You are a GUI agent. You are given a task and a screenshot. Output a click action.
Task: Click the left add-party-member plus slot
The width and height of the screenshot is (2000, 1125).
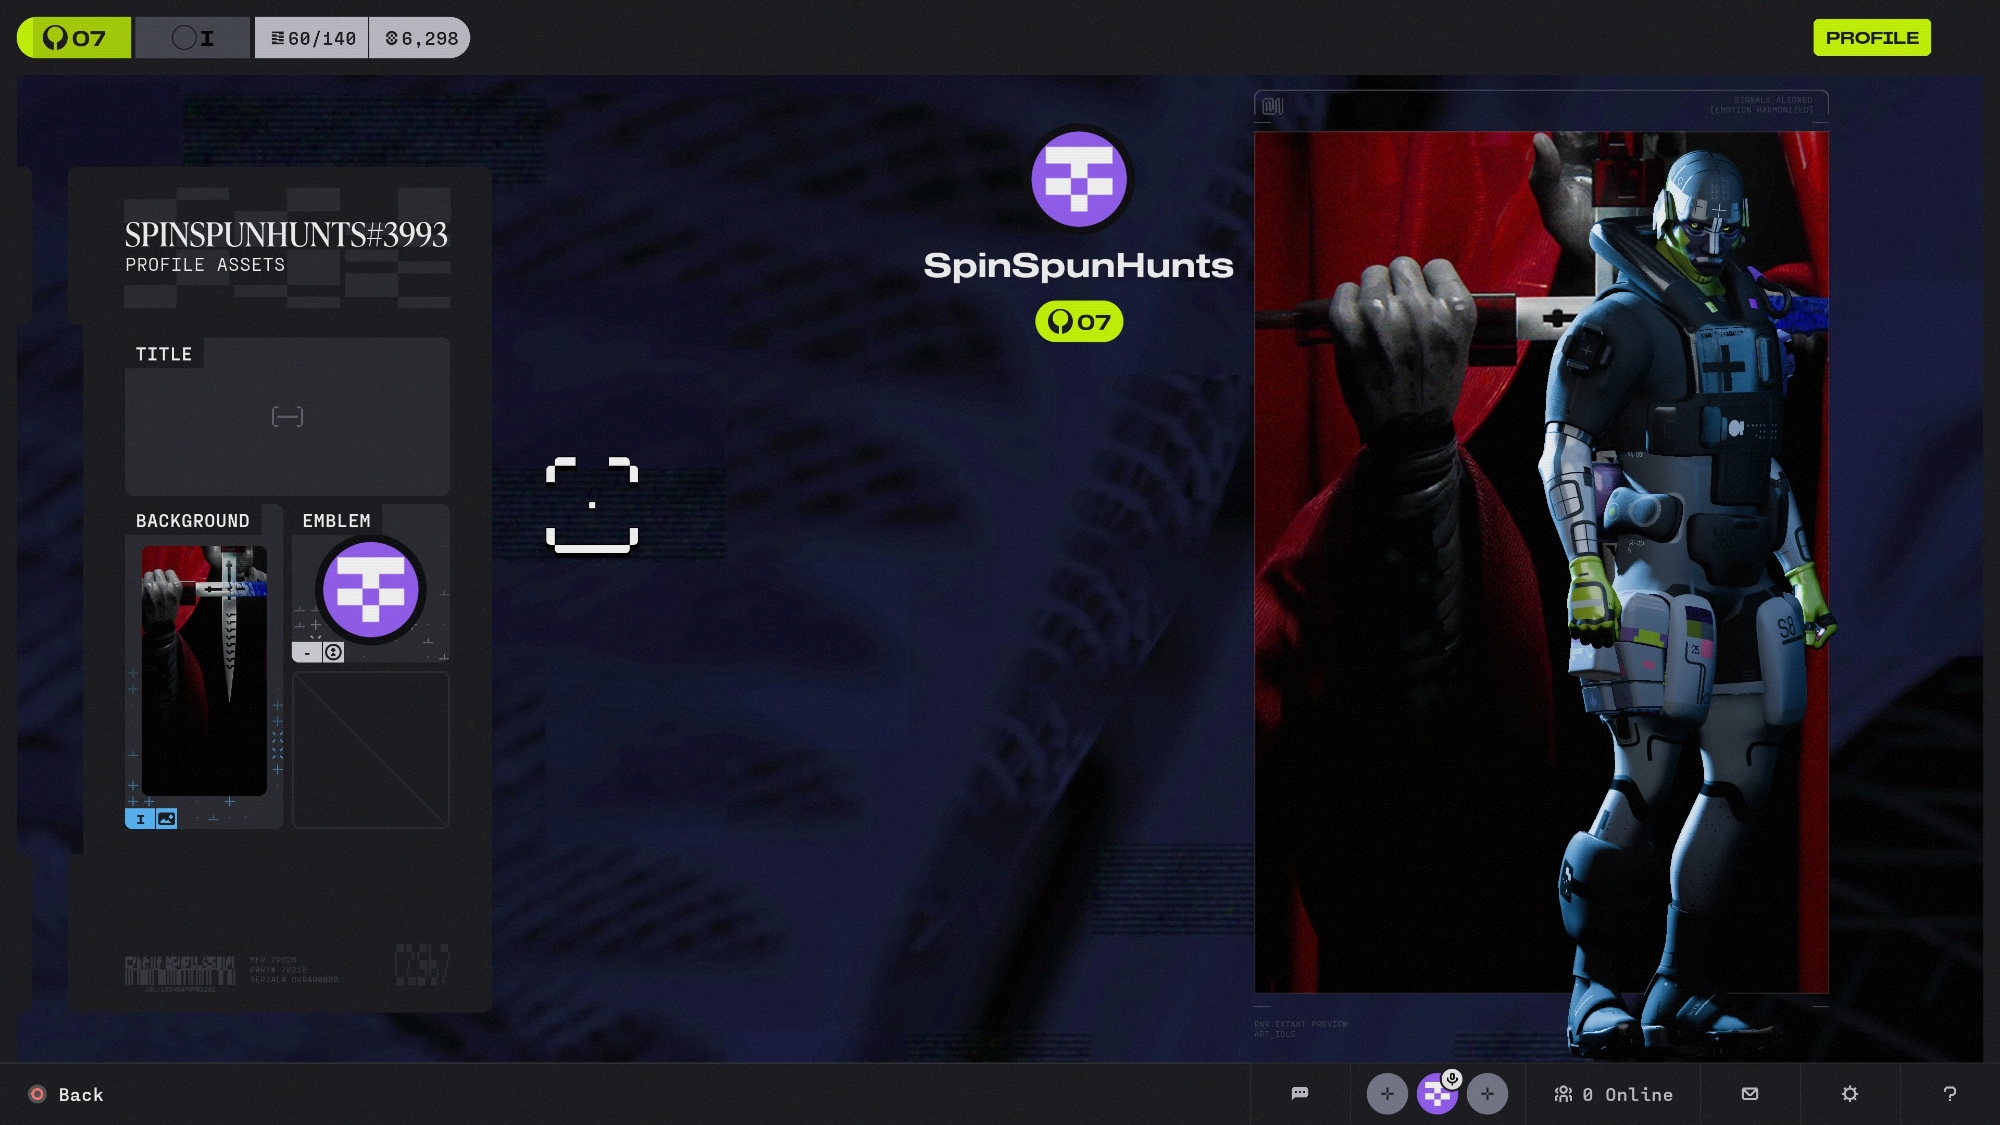tap(1387, 1094)
